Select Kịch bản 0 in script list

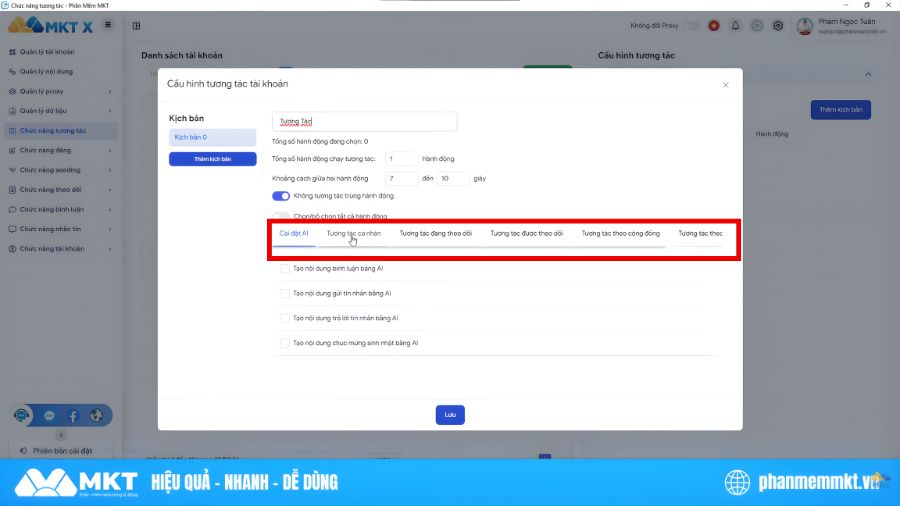tap(212, 138)
